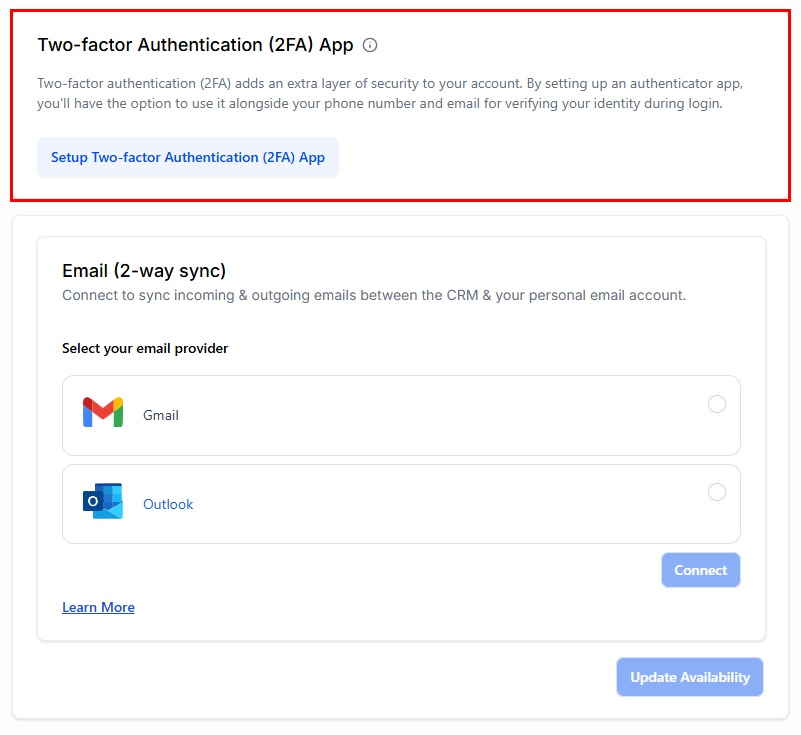Viewport: 801px width, 735px height.
Task: Enable Outlook syncing via its radio button
Action: click(x=716, y=492)
